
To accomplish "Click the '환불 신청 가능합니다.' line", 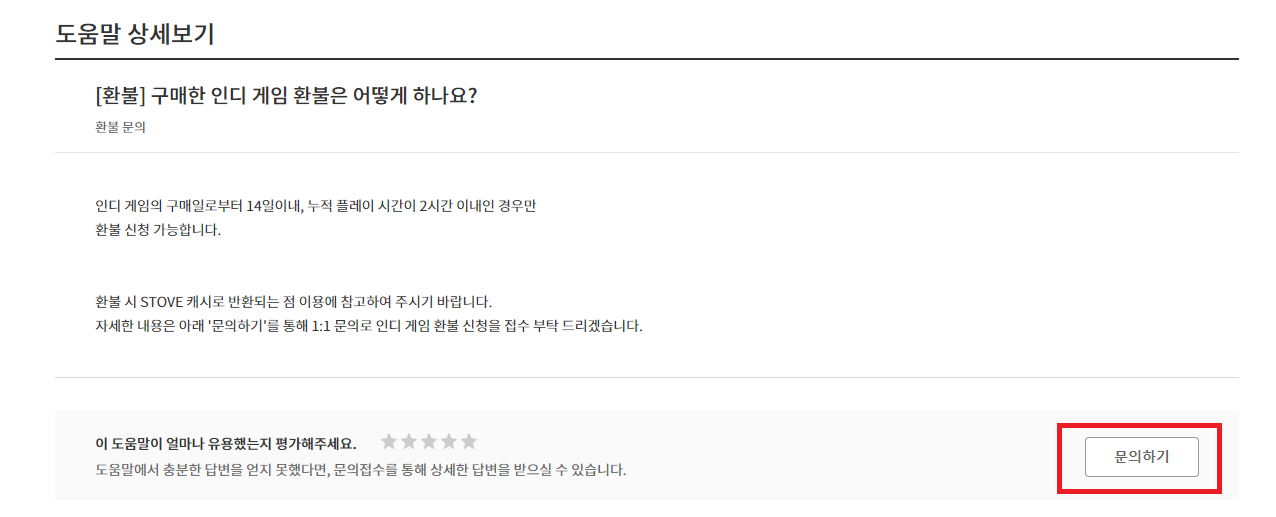I will coord(158,230).
